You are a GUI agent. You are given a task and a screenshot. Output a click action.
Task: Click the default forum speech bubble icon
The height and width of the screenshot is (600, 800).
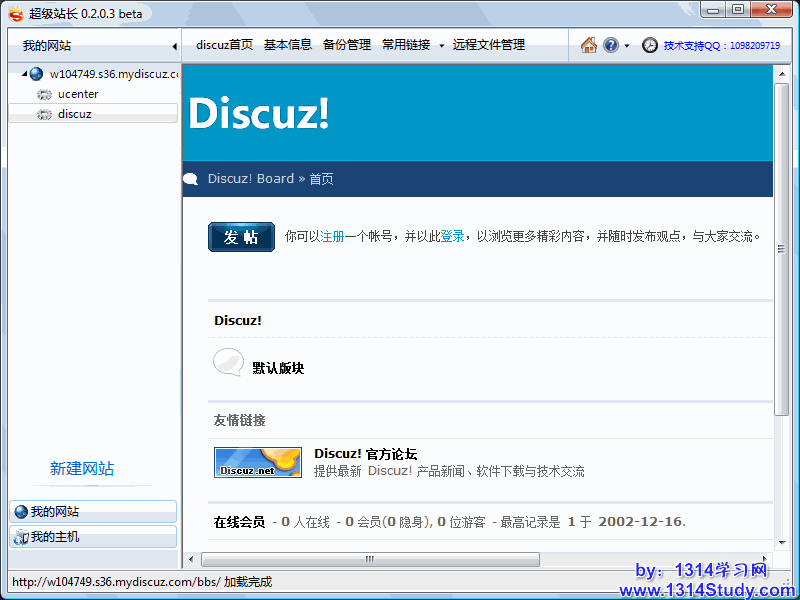tap(228, 363)
